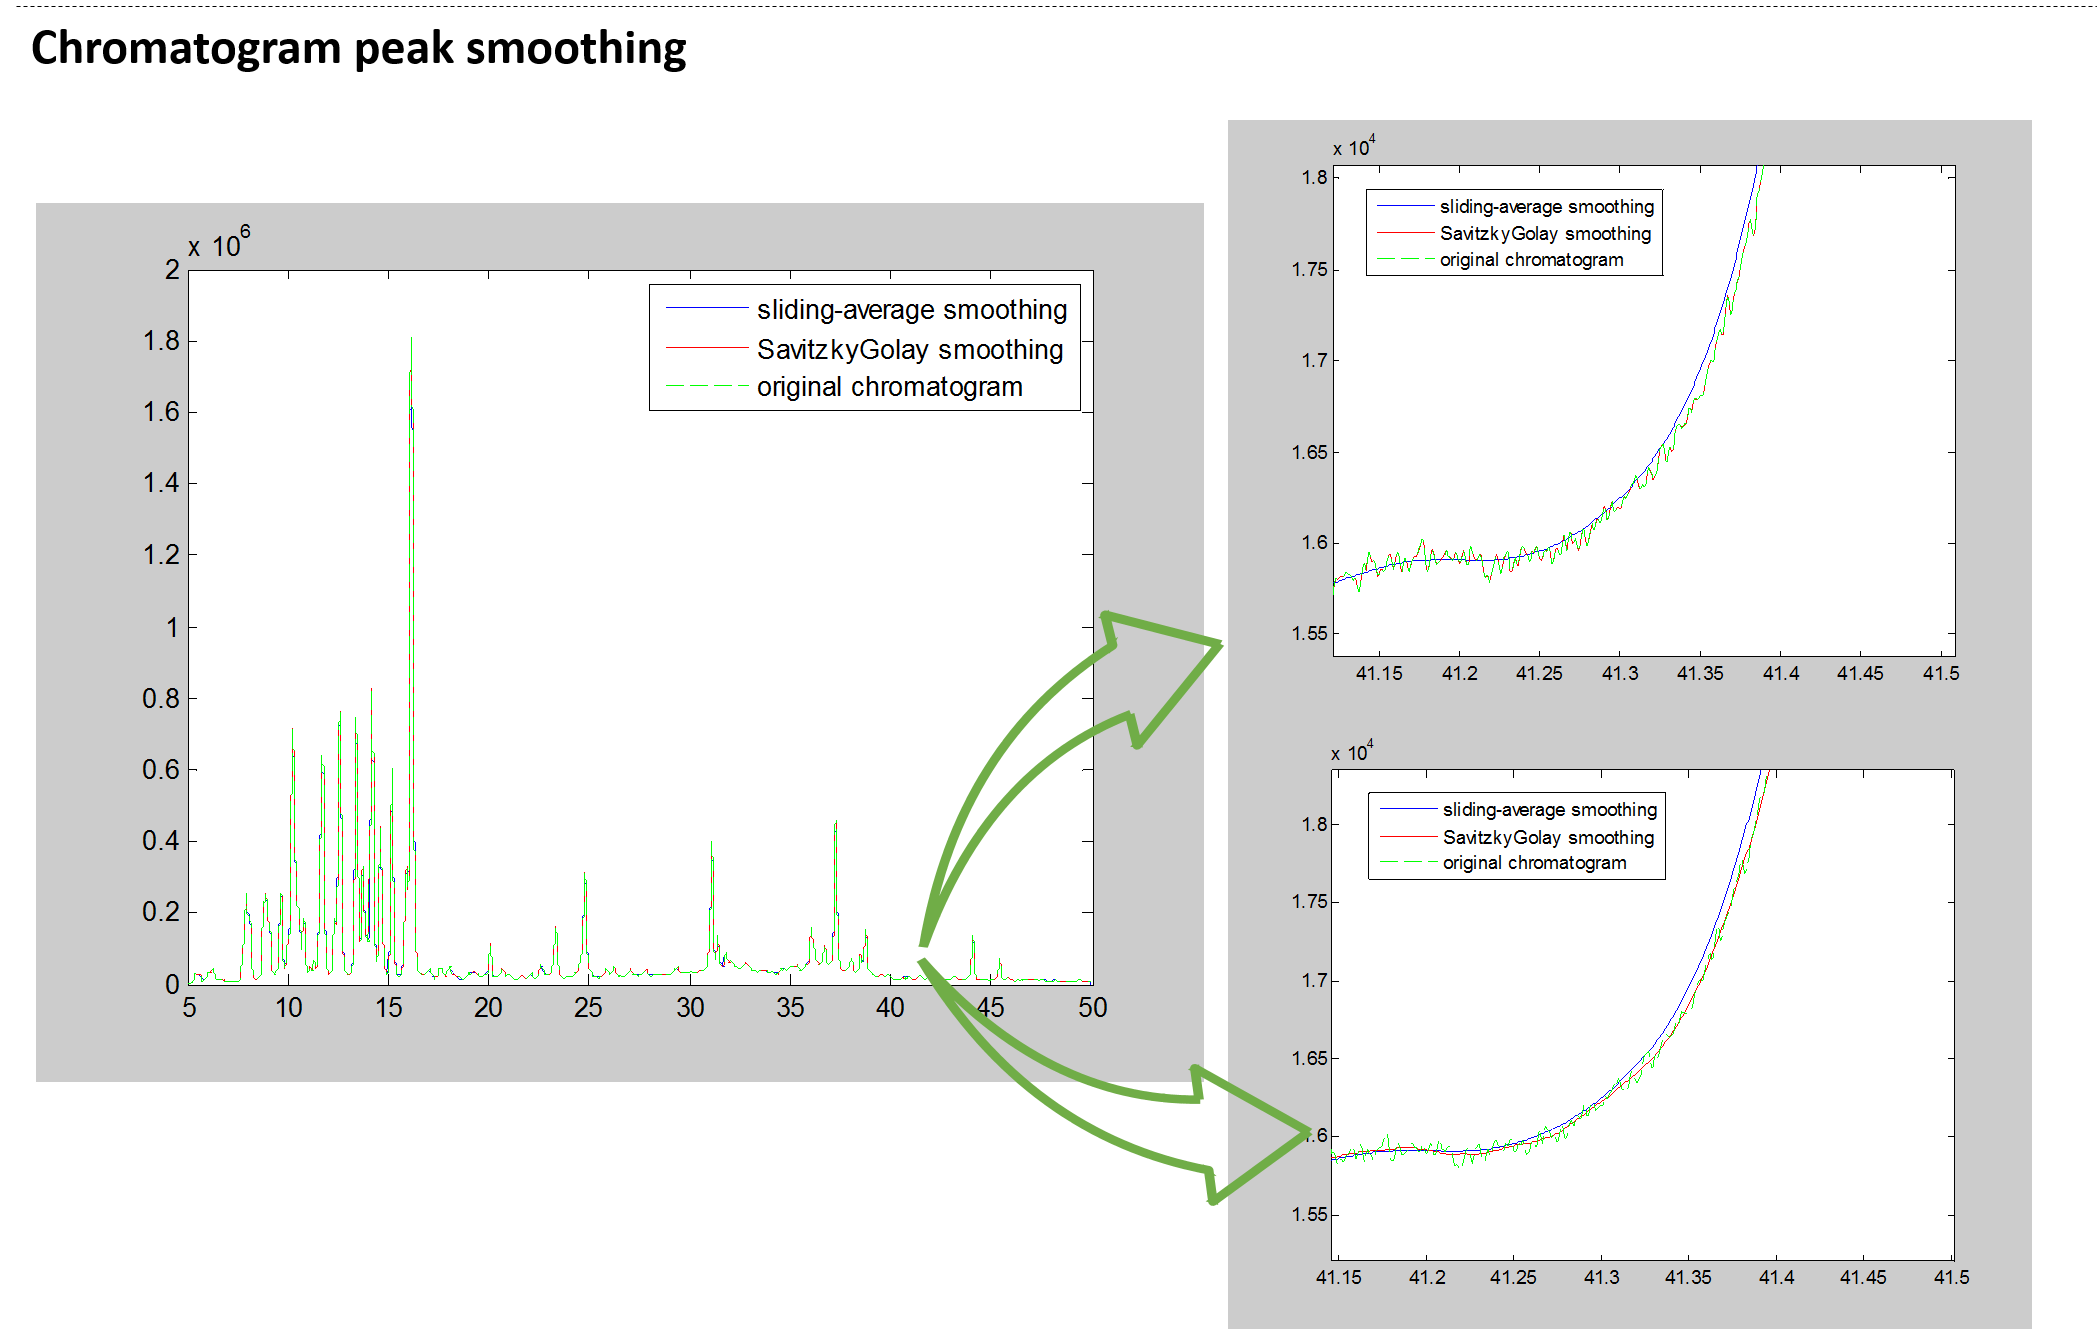2098x1329 pixels.
Task: Click 'original chromatogram' in top-right plot legend
Action: (x=1531, y=260)
